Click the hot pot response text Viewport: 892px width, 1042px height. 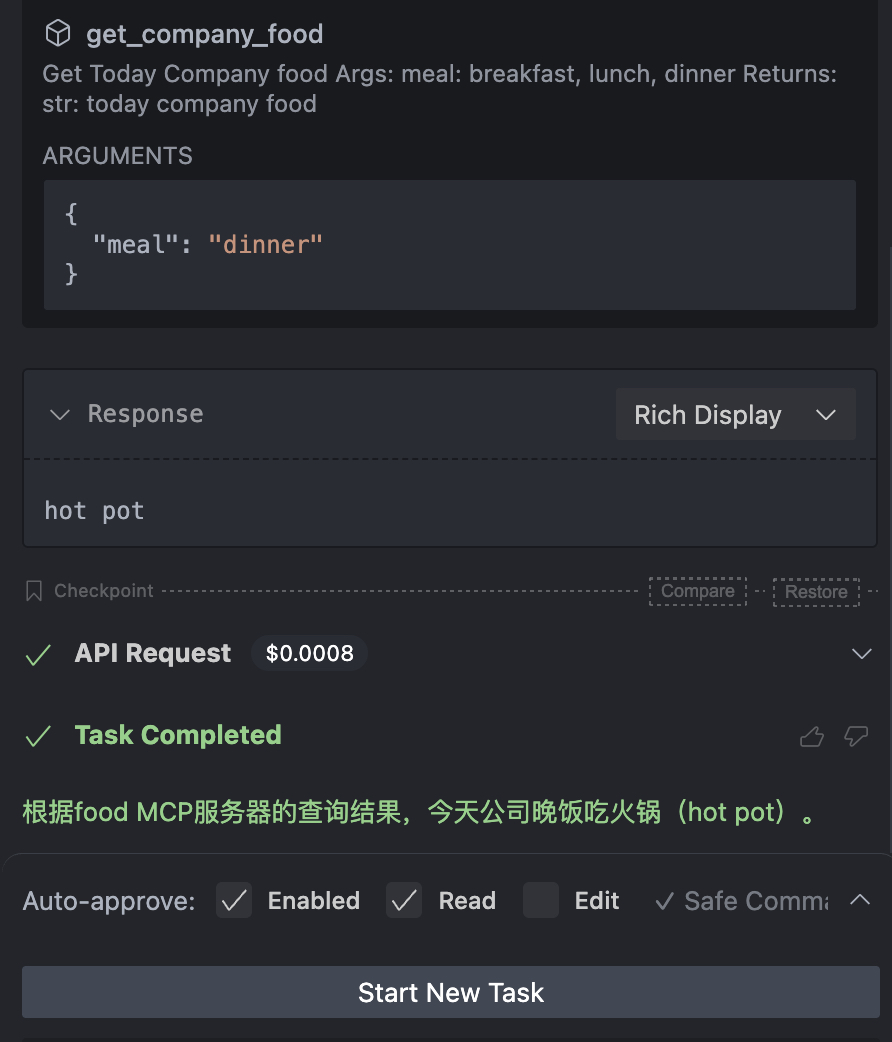tap(94, 511)
